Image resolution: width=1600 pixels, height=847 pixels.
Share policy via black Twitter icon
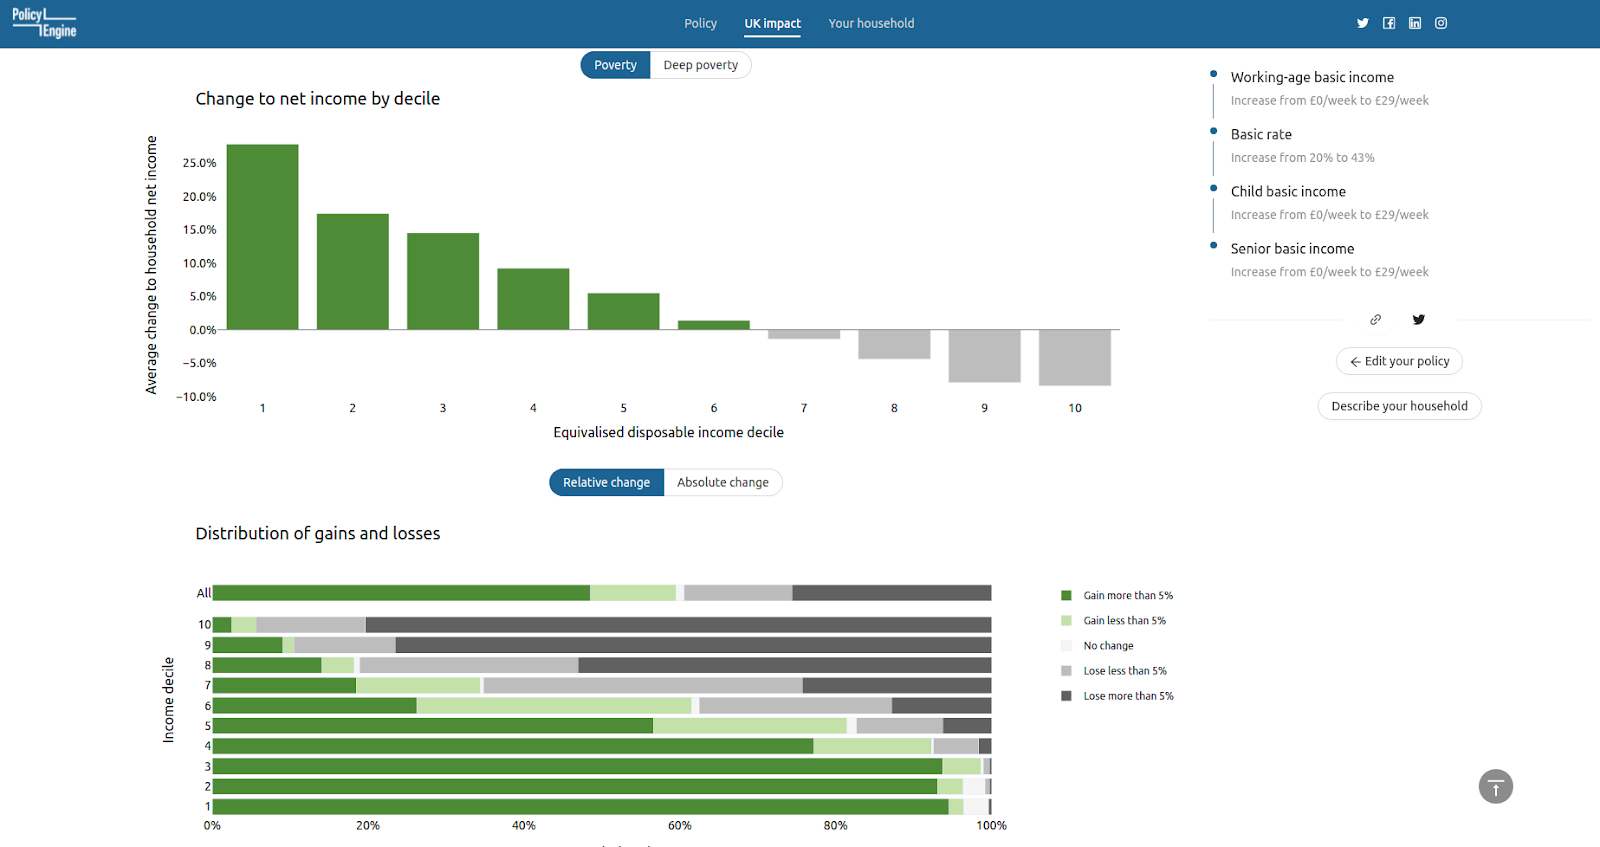click(x=1418, y=320)
